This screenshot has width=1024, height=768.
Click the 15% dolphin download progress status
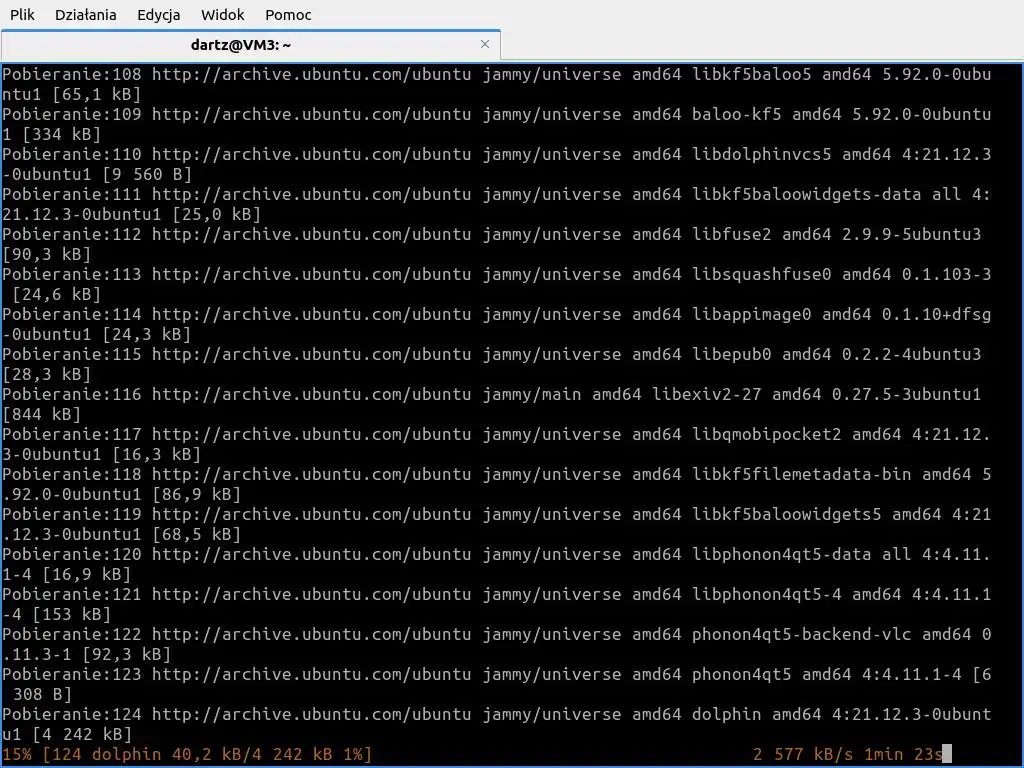coord(187,754)
